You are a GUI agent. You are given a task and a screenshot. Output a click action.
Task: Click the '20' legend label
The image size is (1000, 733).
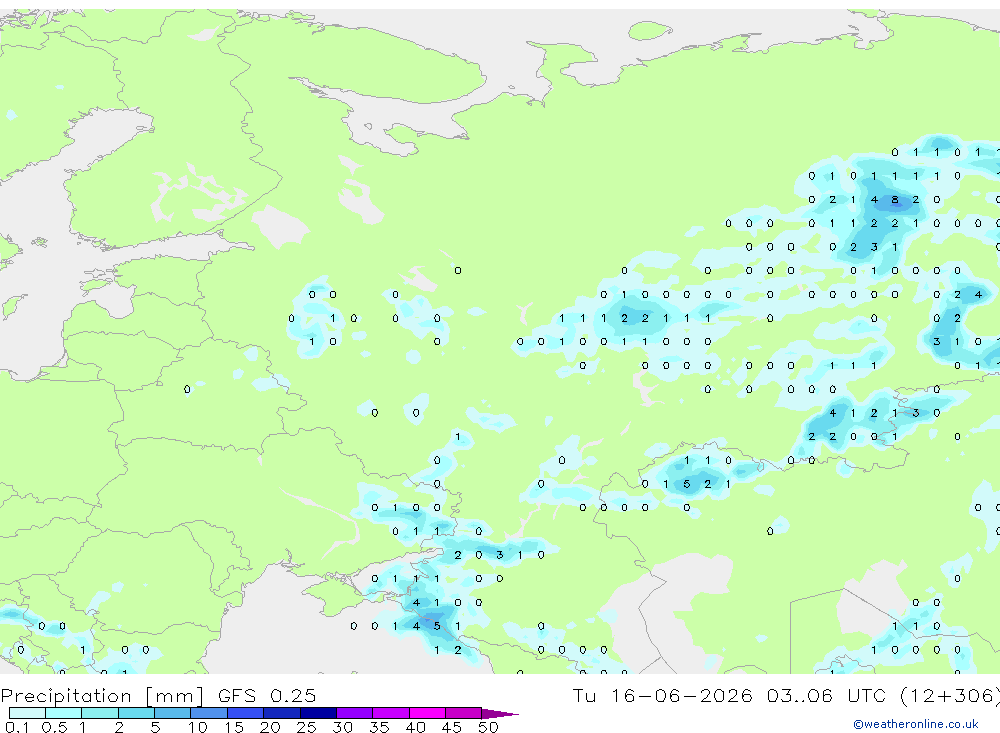(270, 727)
